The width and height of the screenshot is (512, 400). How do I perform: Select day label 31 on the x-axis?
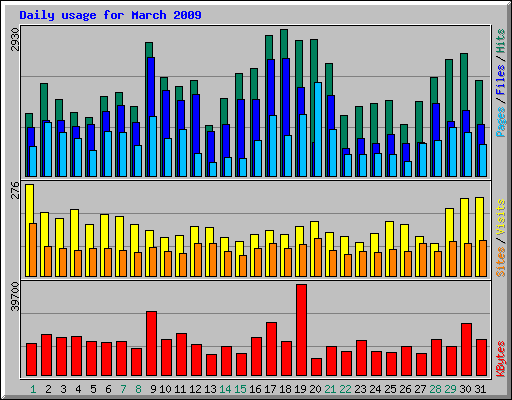pyautogui.click(x=480, y=389)
